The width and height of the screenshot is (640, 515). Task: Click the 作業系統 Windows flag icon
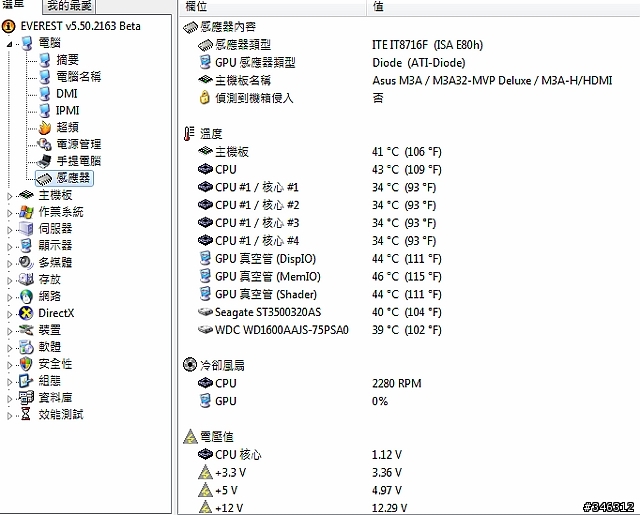tap(26, 212)
